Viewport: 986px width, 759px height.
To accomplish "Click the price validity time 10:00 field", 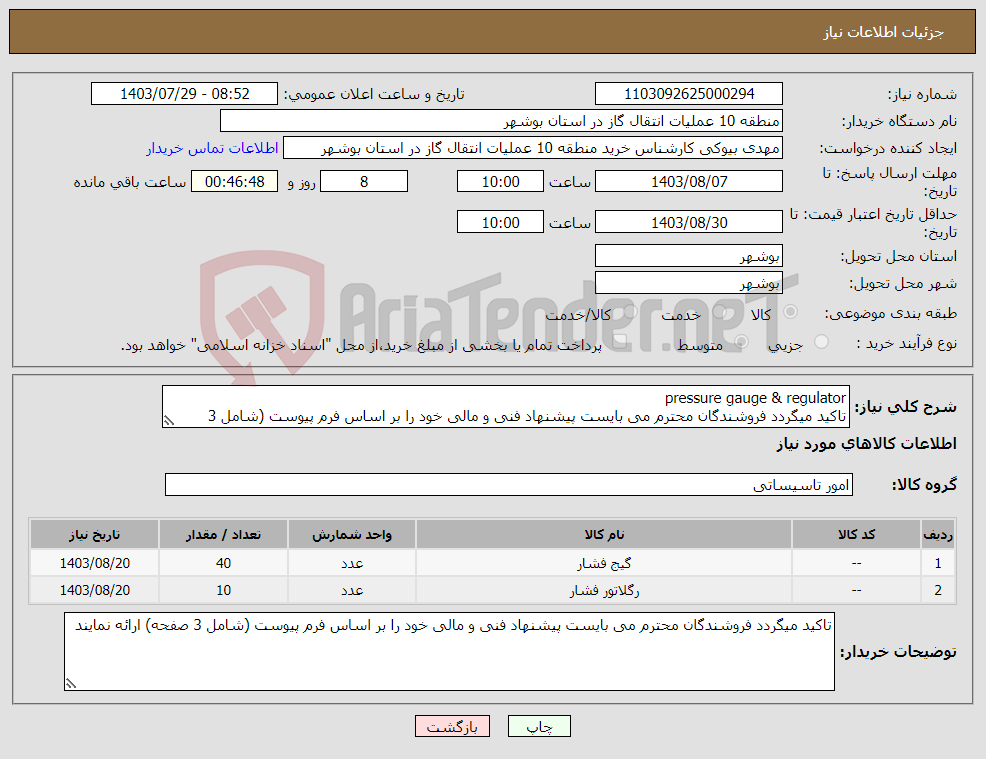I will coord(500,222).
